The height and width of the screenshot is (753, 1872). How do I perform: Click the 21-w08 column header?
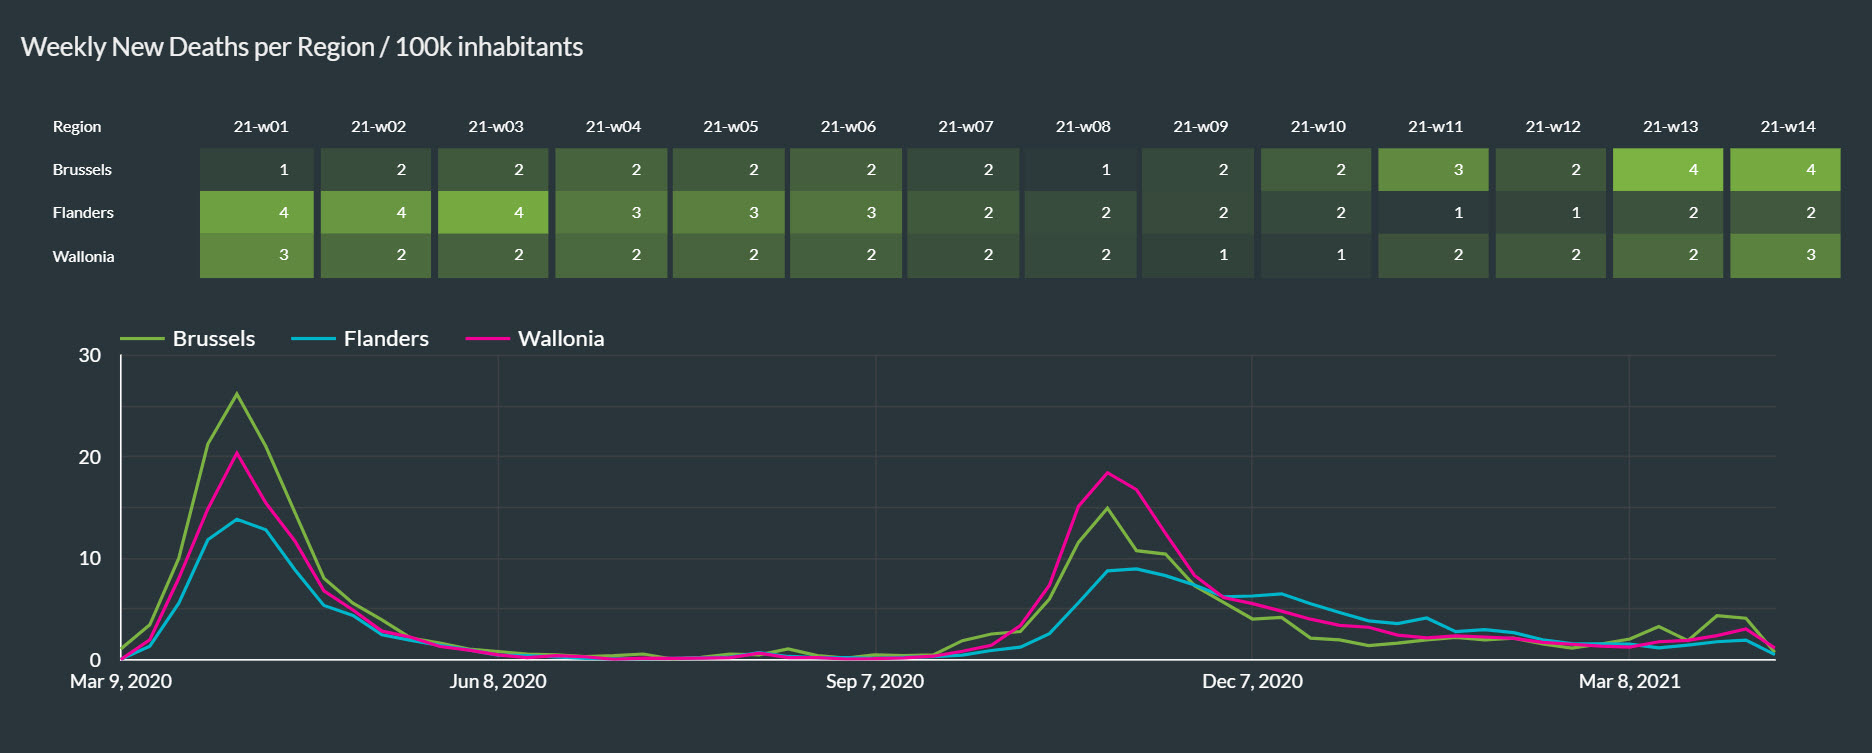click(1083, 127)
